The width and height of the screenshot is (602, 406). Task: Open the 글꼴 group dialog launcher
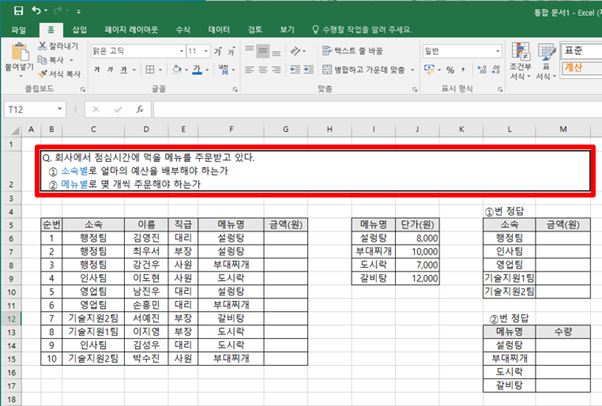click(x=235, y=89)
